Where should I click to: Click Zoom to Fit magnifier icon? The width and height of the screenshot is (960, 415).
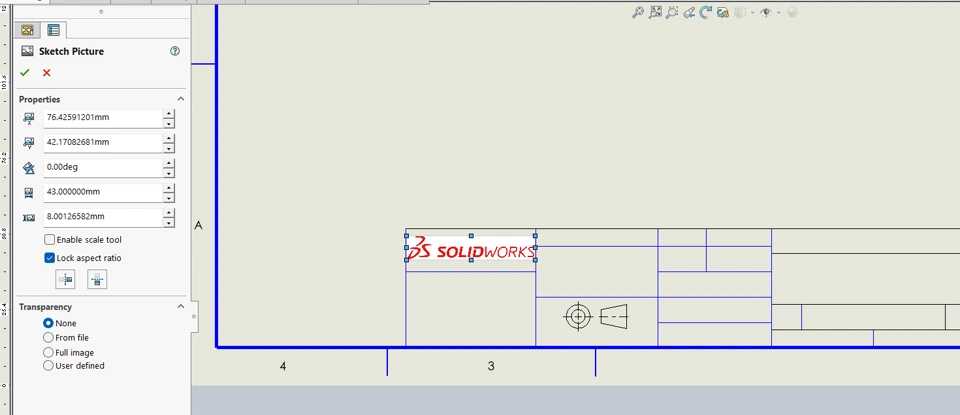(x=638, y=12)
